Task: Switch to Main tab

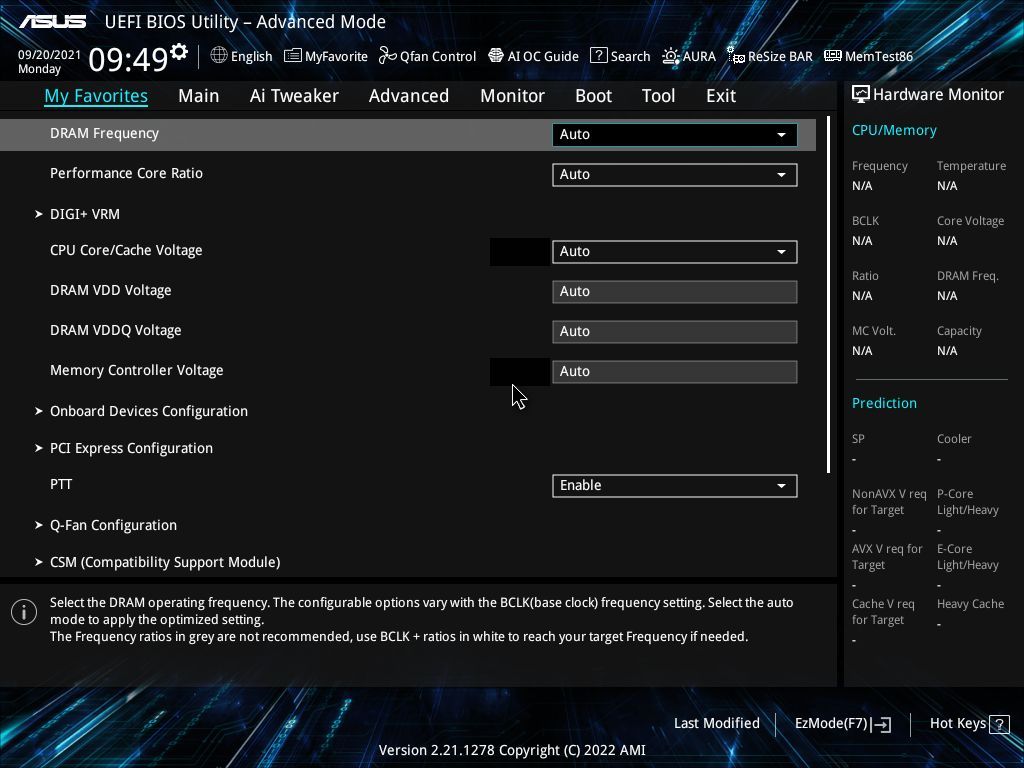Action: pyautogui.click(x=199, y=96)
